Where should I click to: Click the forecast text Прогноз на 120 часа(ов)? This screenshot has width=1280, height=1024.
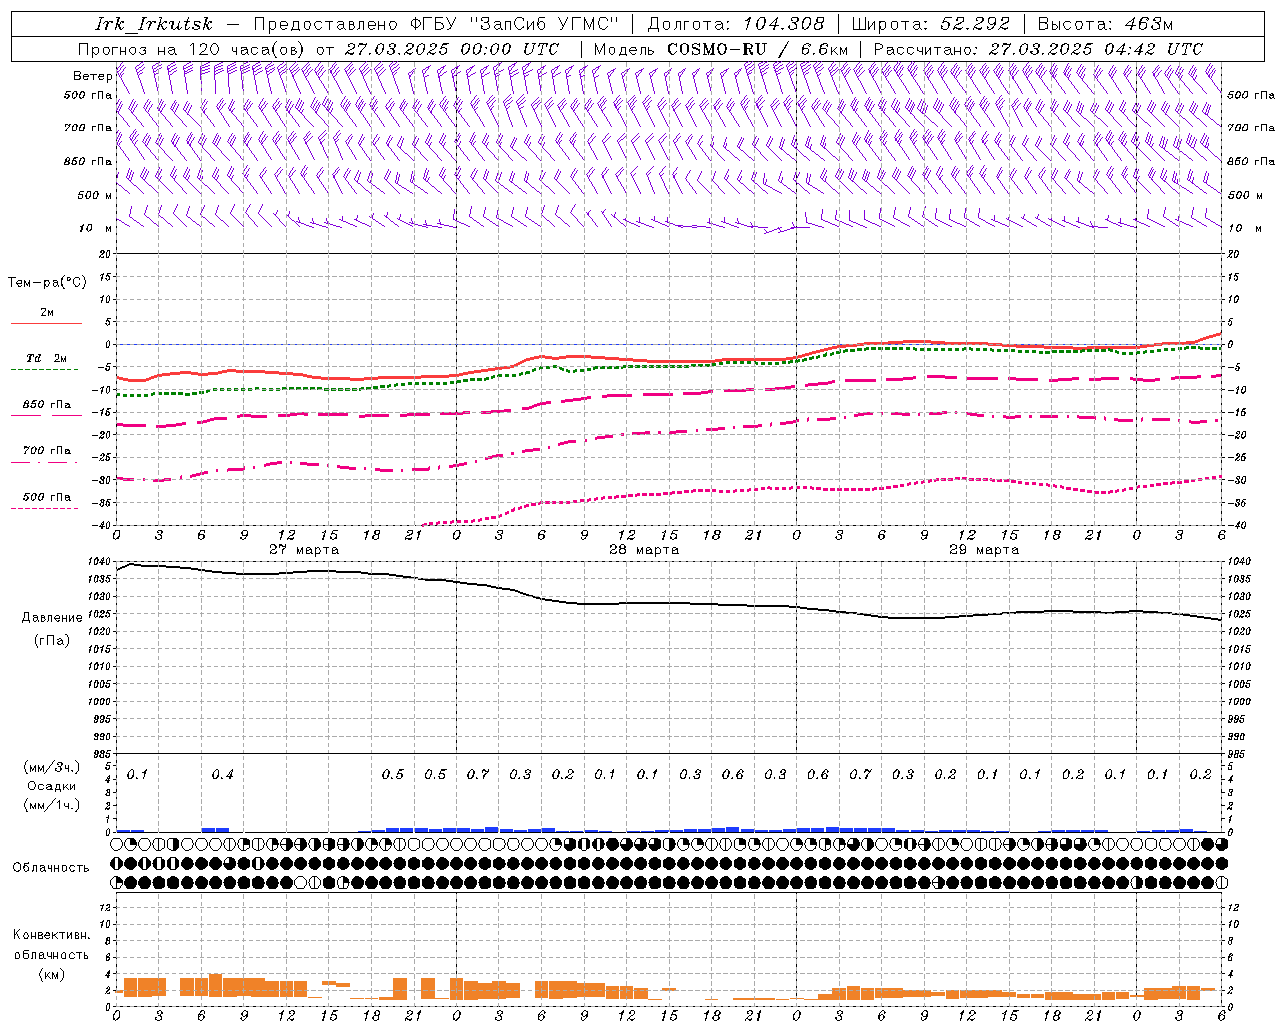click(x=193, y=49)
